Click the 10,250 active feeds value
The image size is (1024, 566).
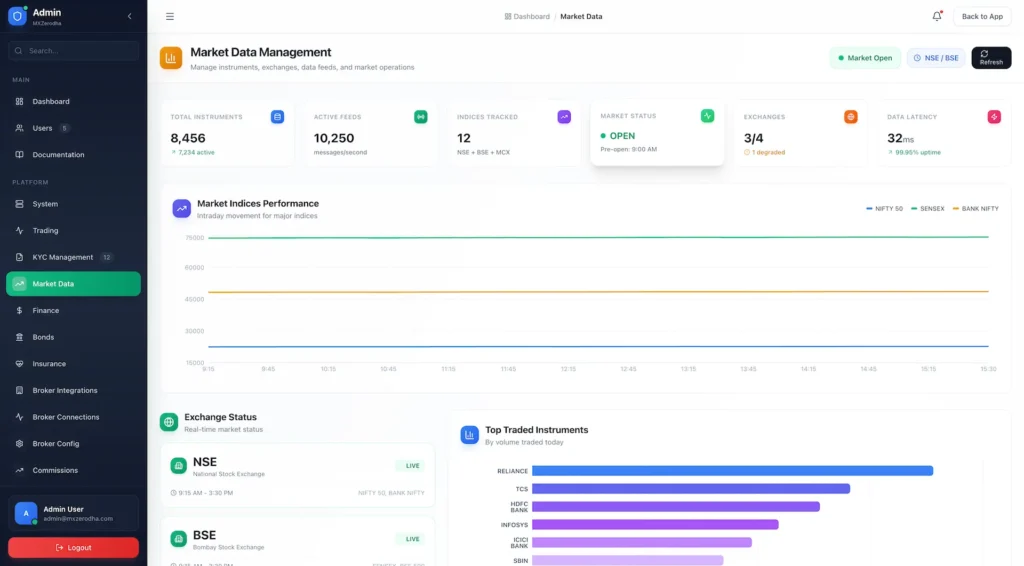pyautogui.click(x=334, y=138)
